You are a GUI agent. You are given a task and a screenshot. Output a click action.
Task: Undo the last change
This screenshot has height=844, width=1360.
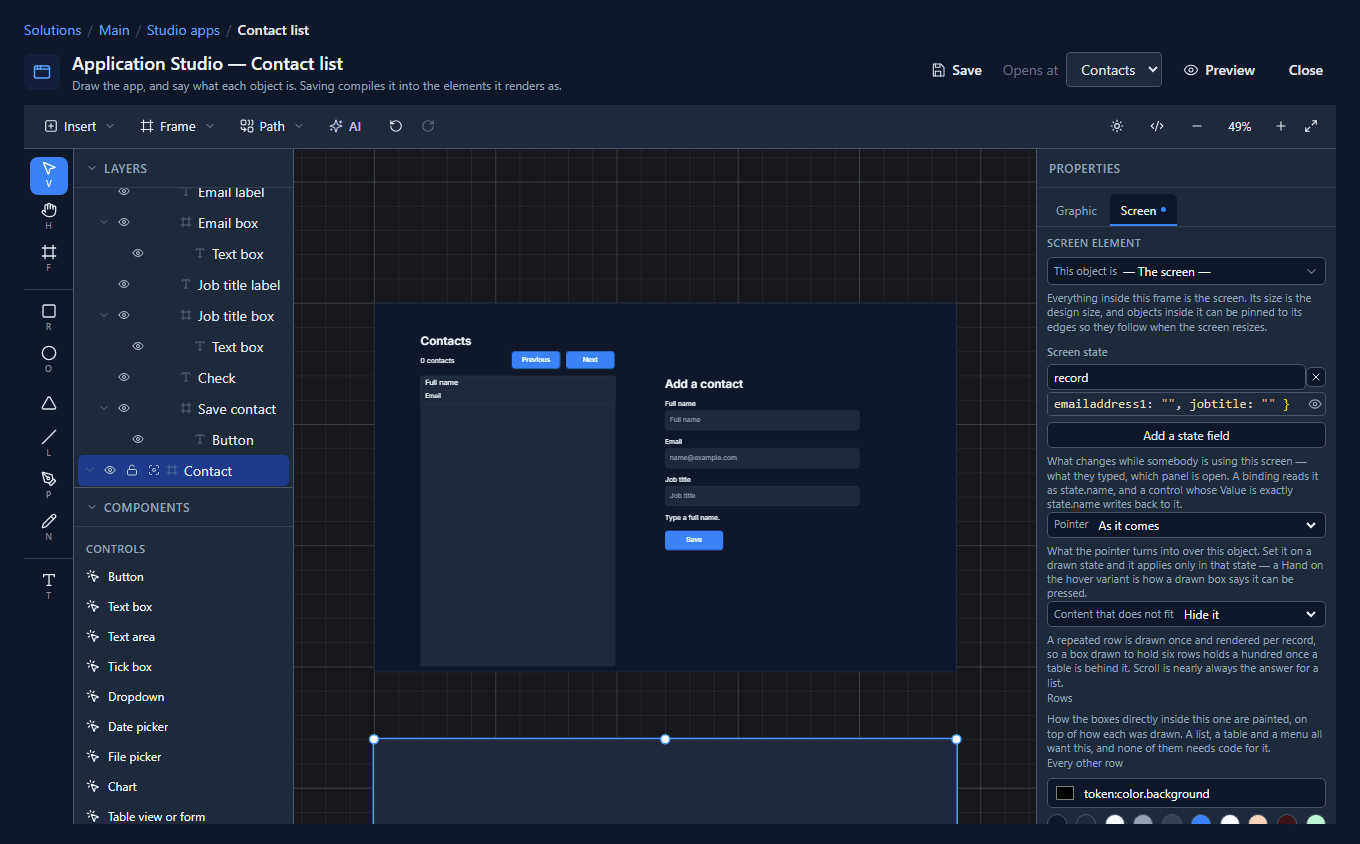(x=396, y=126)
